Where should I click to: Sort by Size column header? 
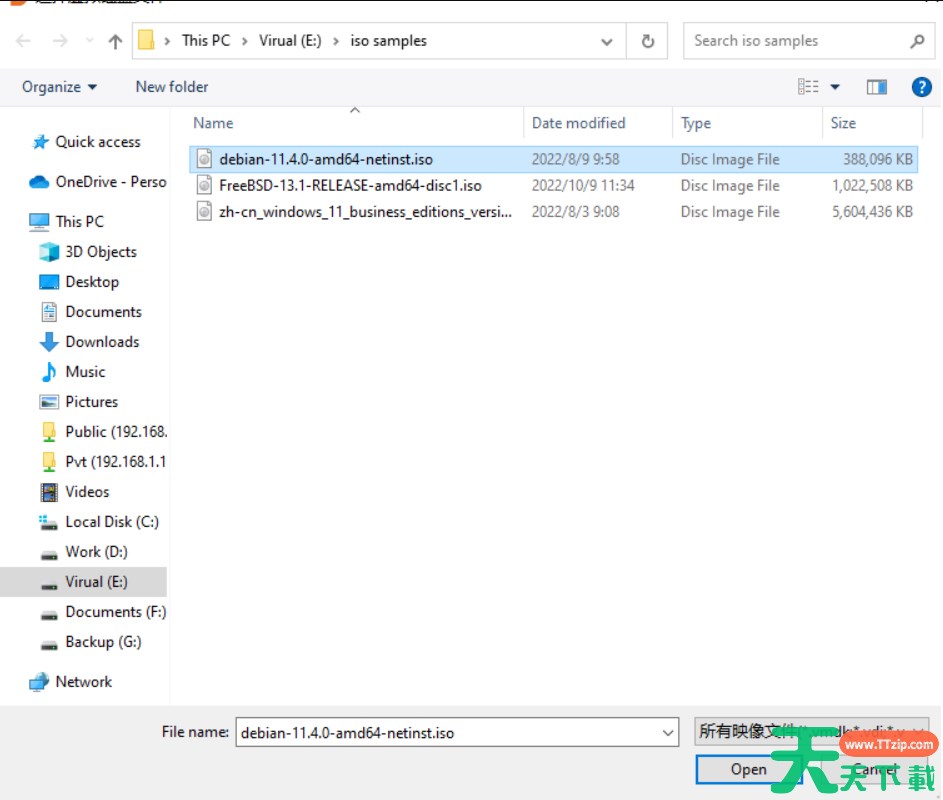(x=843, y=123)
